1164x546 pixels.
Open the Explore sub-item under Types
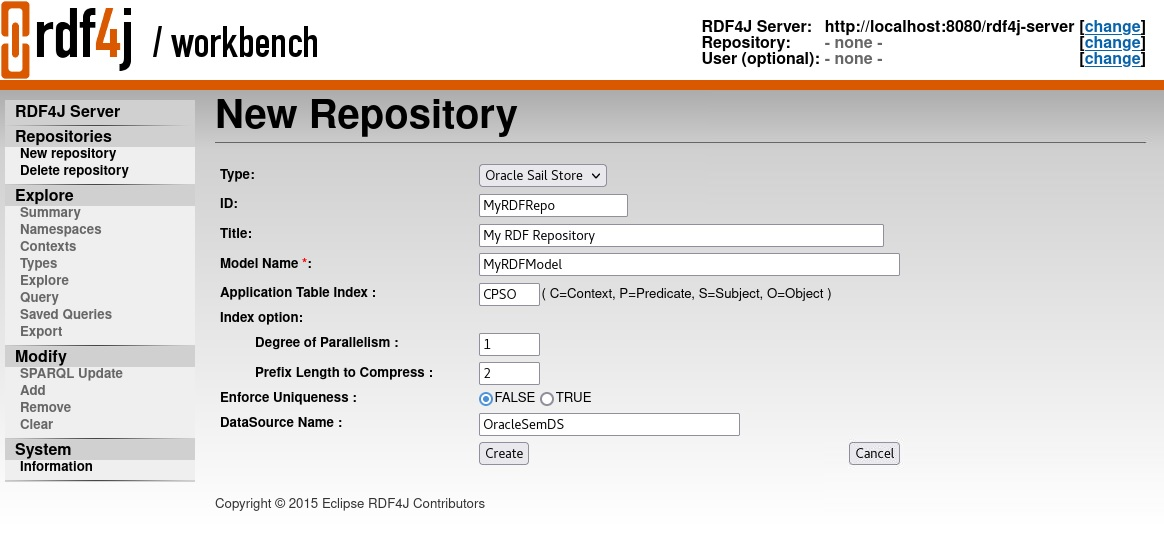coord(45,280)
